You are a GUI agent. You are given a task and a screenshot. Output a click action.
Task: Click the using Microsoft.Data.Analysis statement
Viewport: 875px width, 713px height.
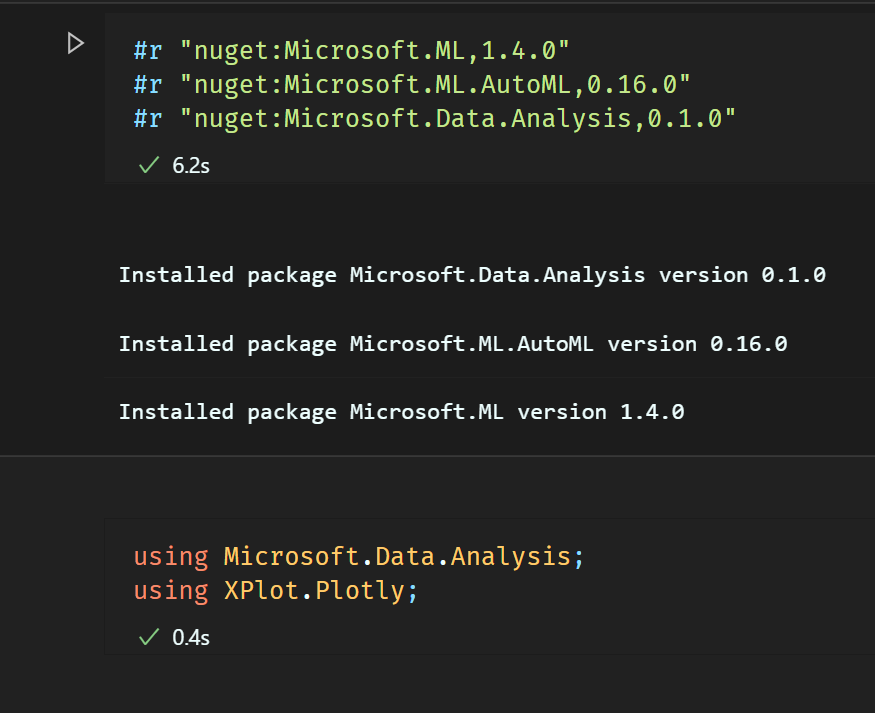(x=357, y=555)
